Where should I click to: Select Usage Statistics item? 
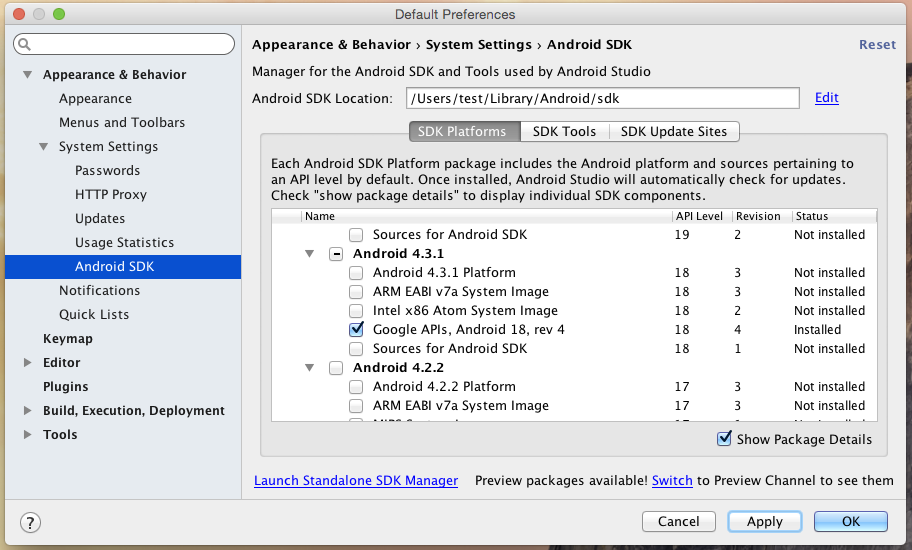(x=124, y=242)
